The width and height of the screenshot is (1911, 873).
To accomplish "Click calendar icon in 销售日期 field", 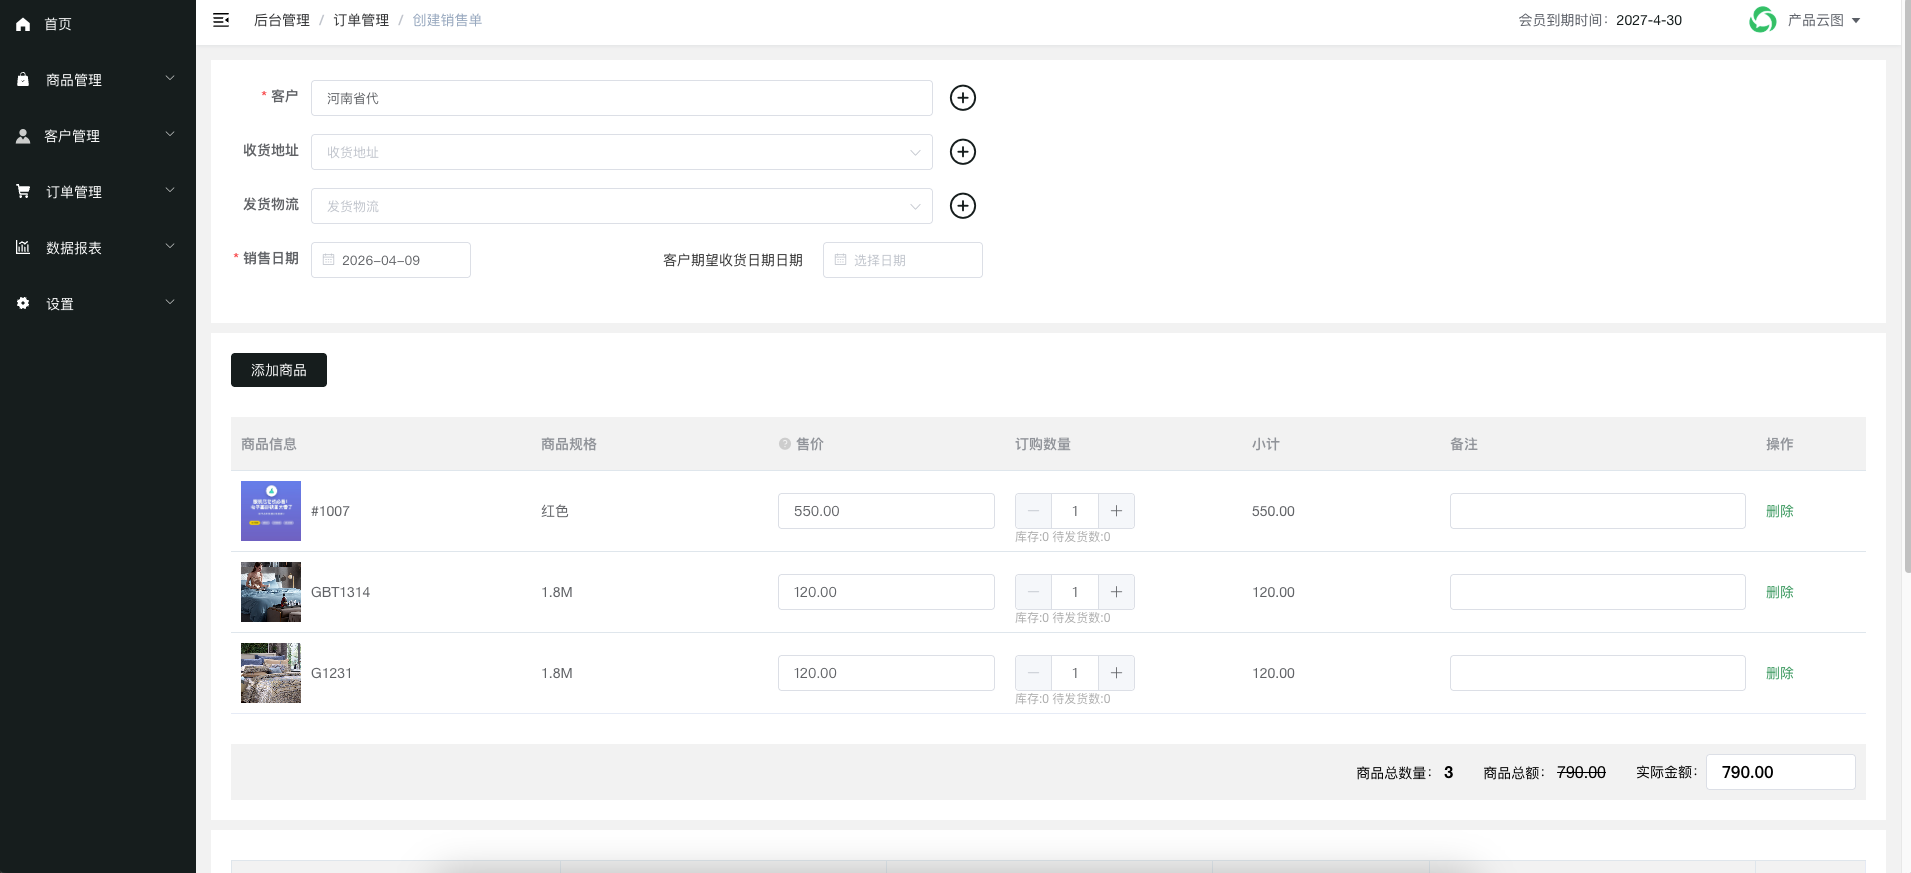I will (x=328, y=260).
